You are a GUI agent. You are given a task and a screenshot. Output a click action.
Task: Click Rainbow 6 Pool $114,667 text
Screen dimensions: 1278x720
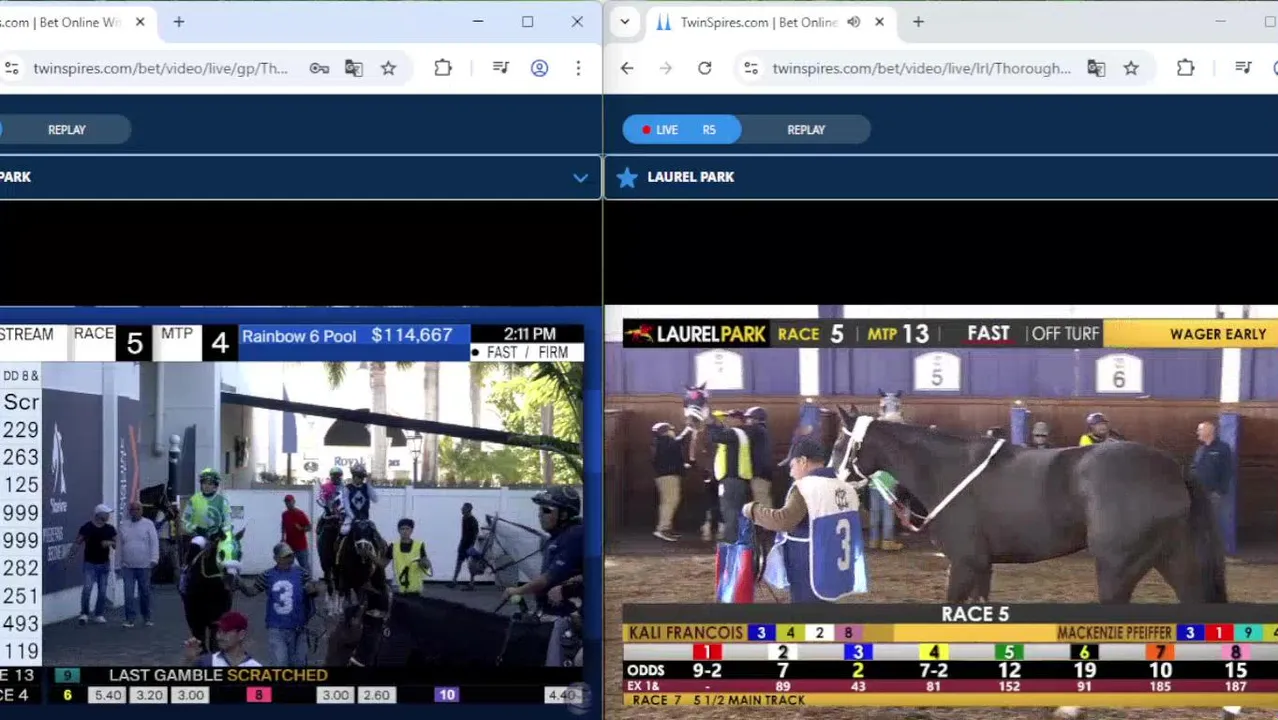pos(347,336)
